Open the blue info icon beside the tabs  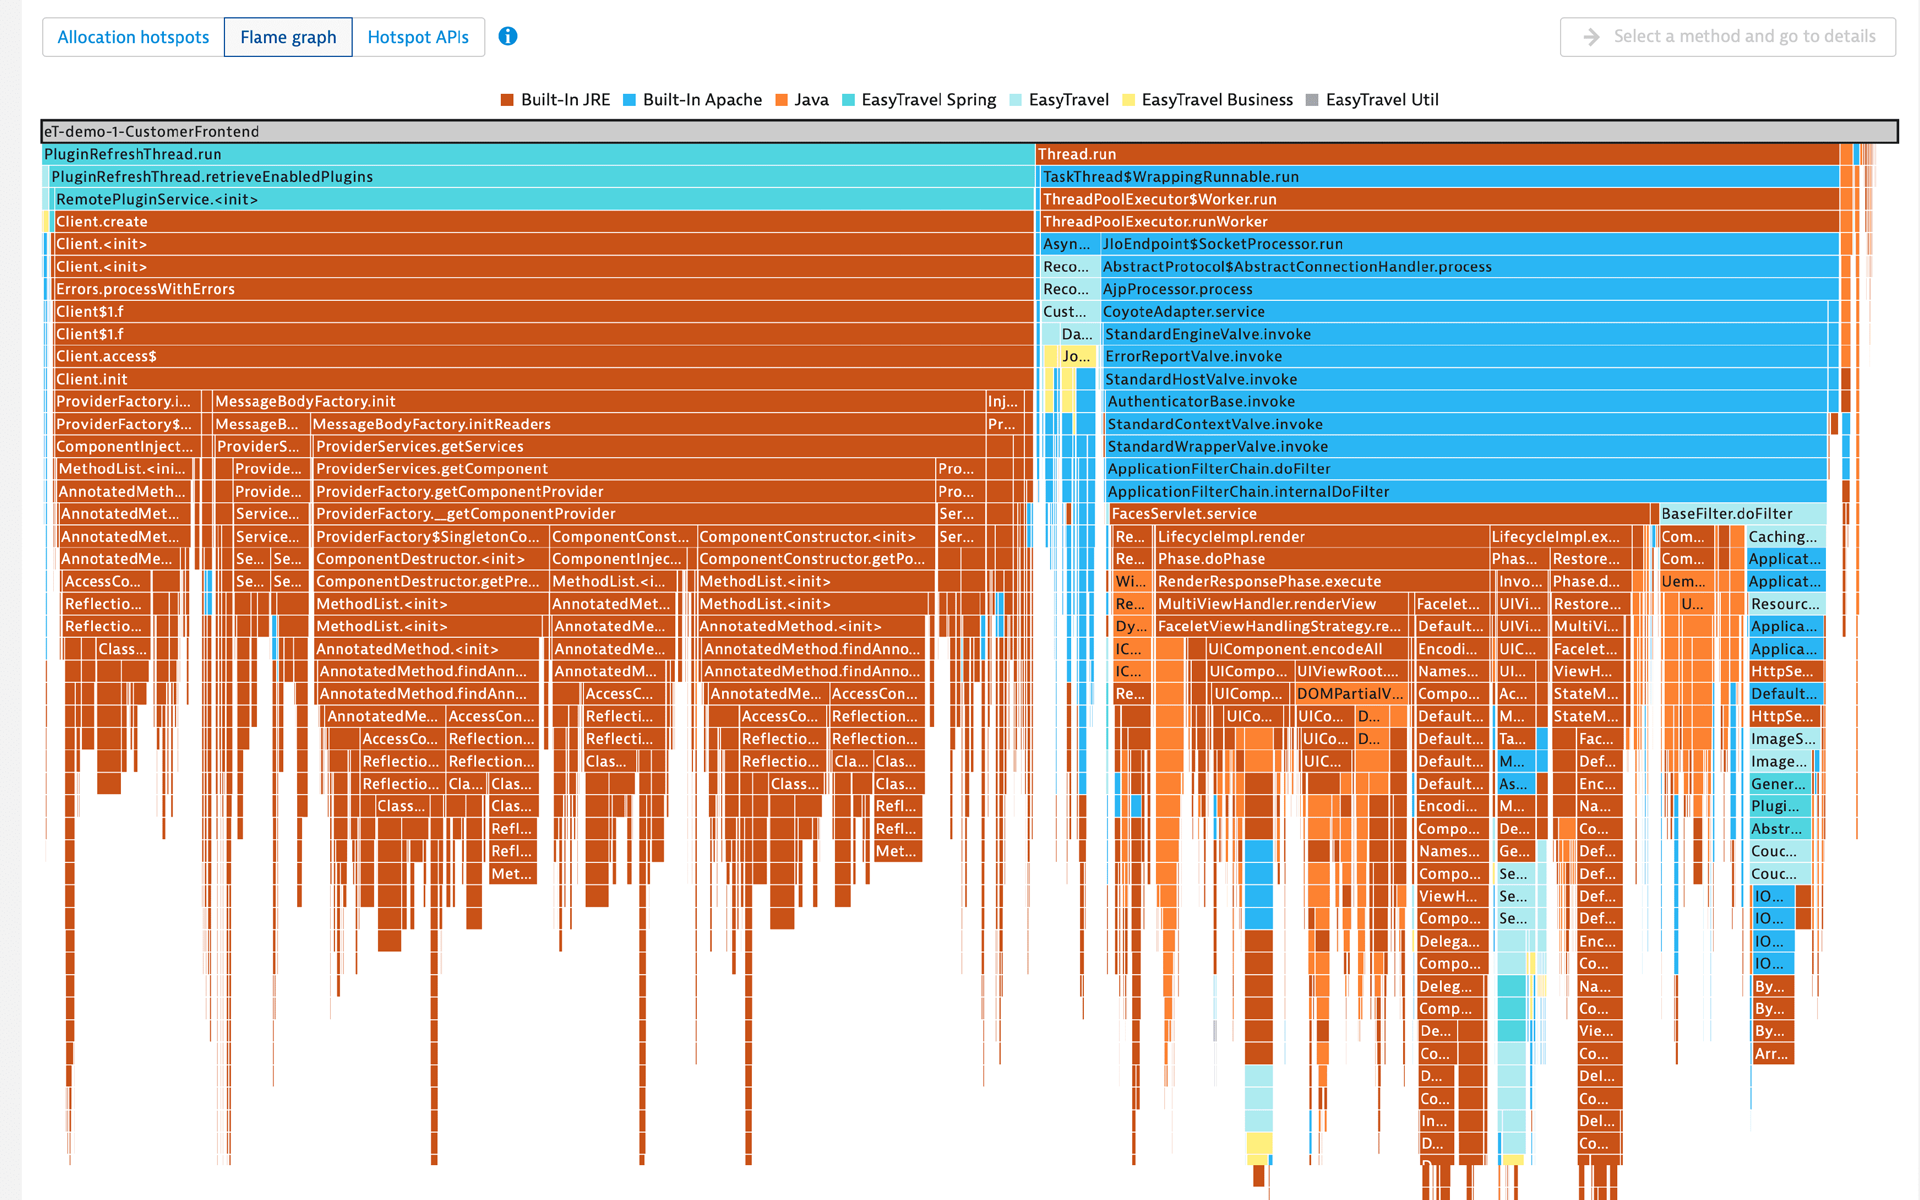(x=507, y=36)
